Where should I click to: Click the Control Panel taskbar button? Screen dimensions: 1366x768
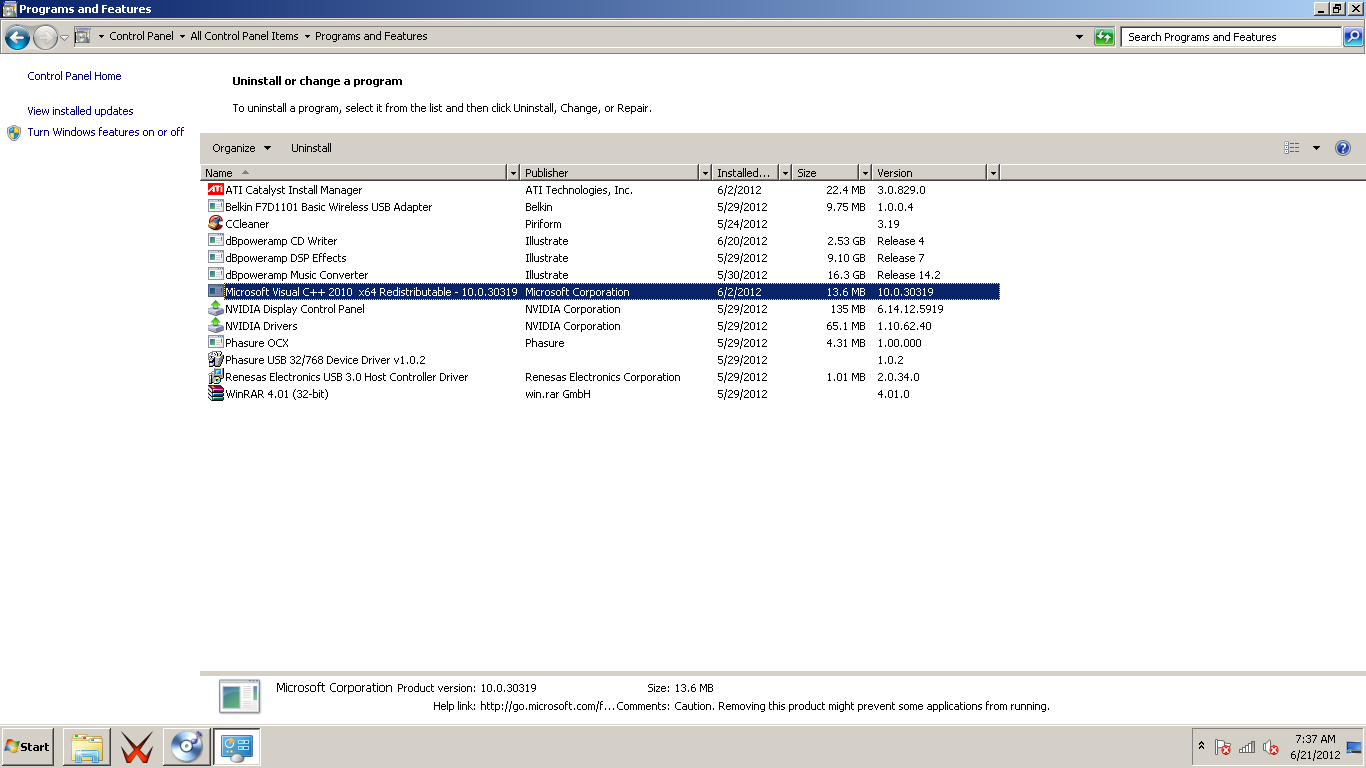click(x=237, y=747)
